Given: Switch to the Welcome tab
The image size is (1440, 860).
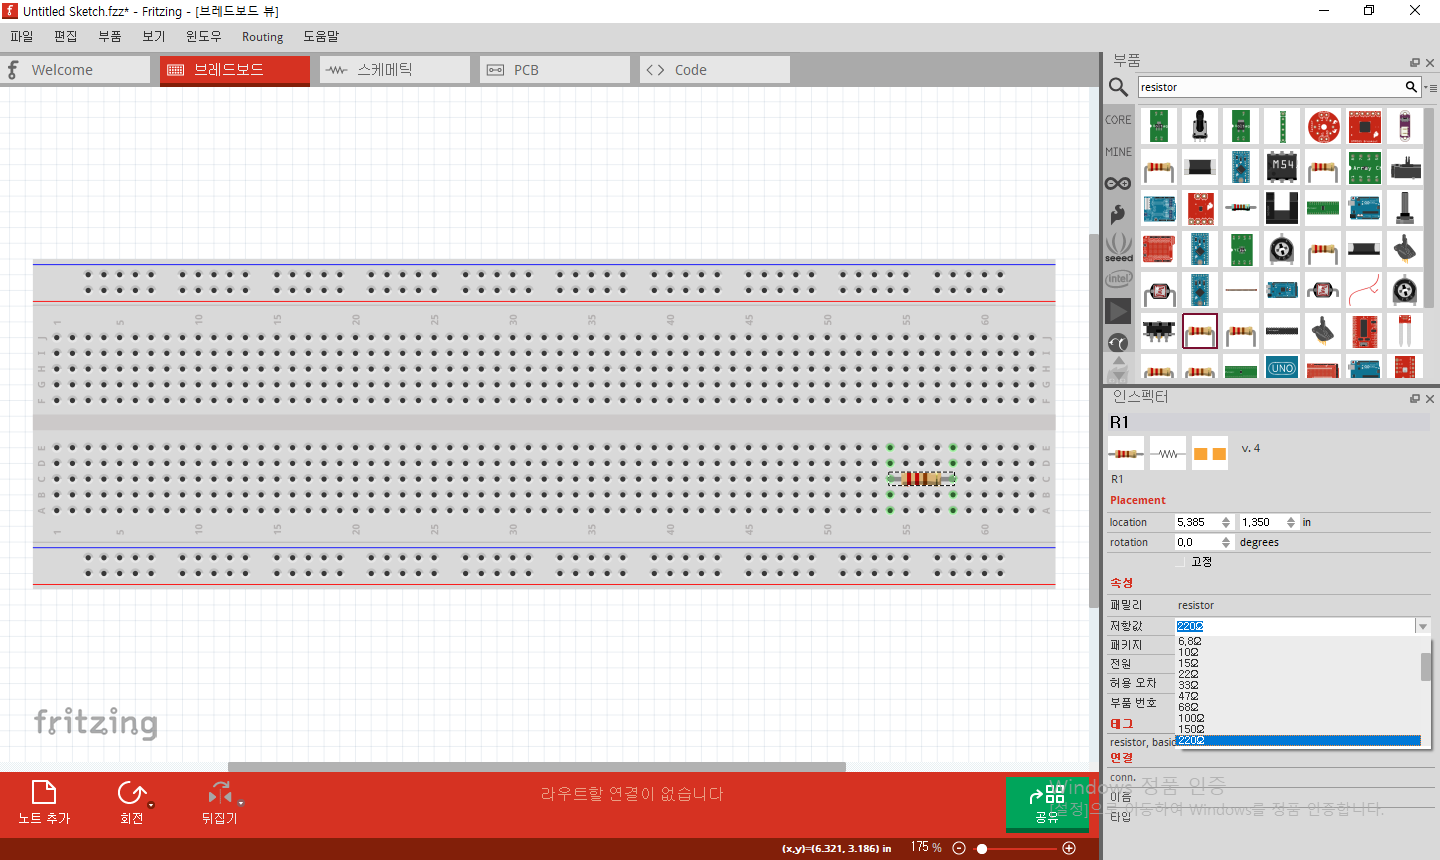Looking at the screenshot, I should point(75,69).
